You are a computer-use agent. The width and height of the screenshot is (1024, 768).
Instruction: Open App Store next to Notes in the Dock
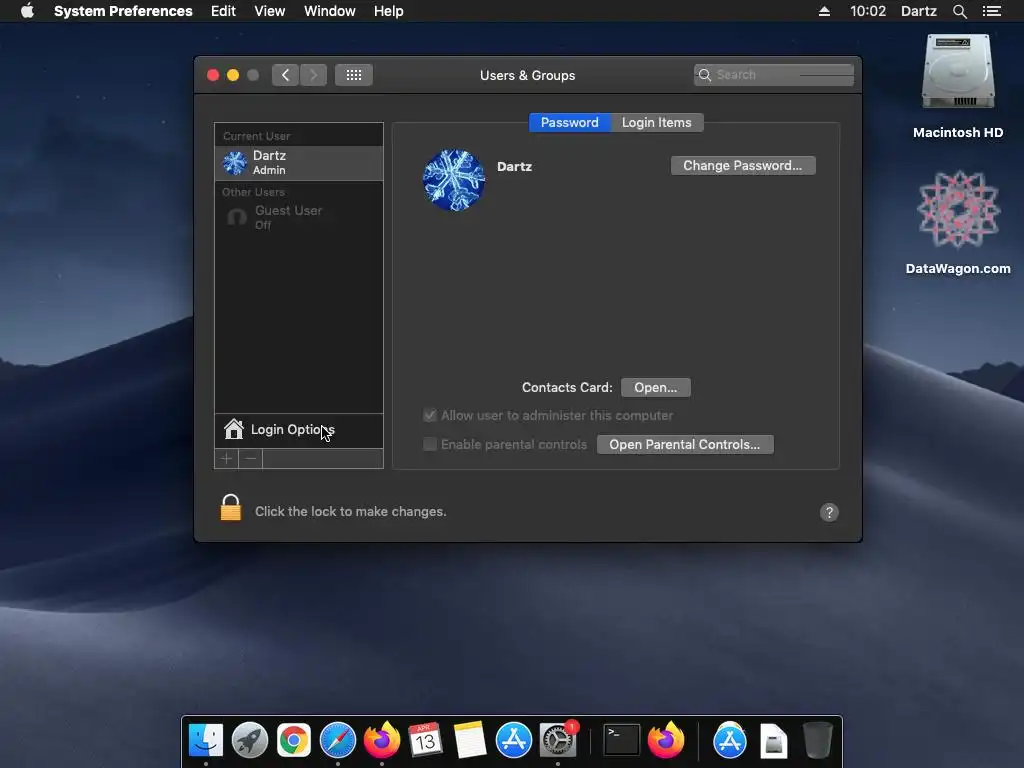(x=513, y=740)
